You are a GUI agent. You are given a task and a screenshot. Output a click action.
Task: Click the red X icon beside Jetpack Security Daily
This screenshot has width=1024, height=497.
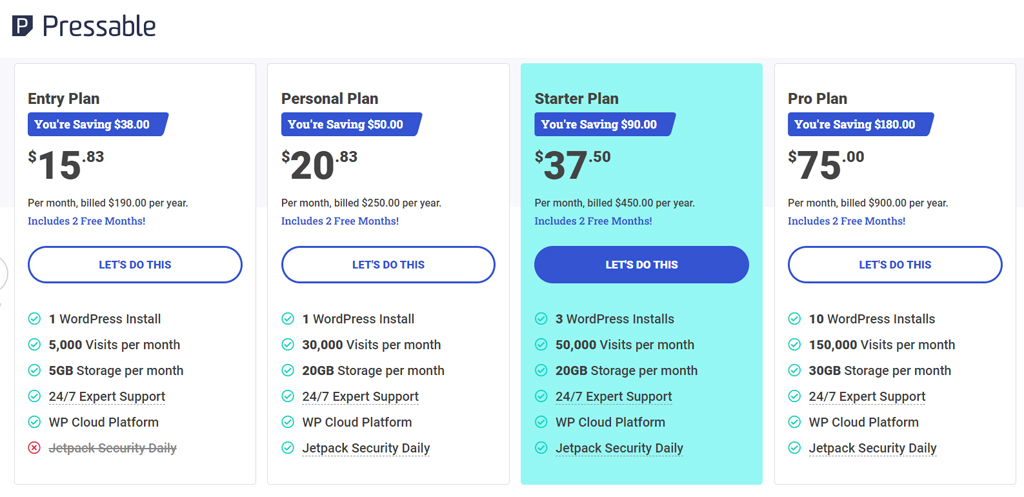[x=35, y=448]
